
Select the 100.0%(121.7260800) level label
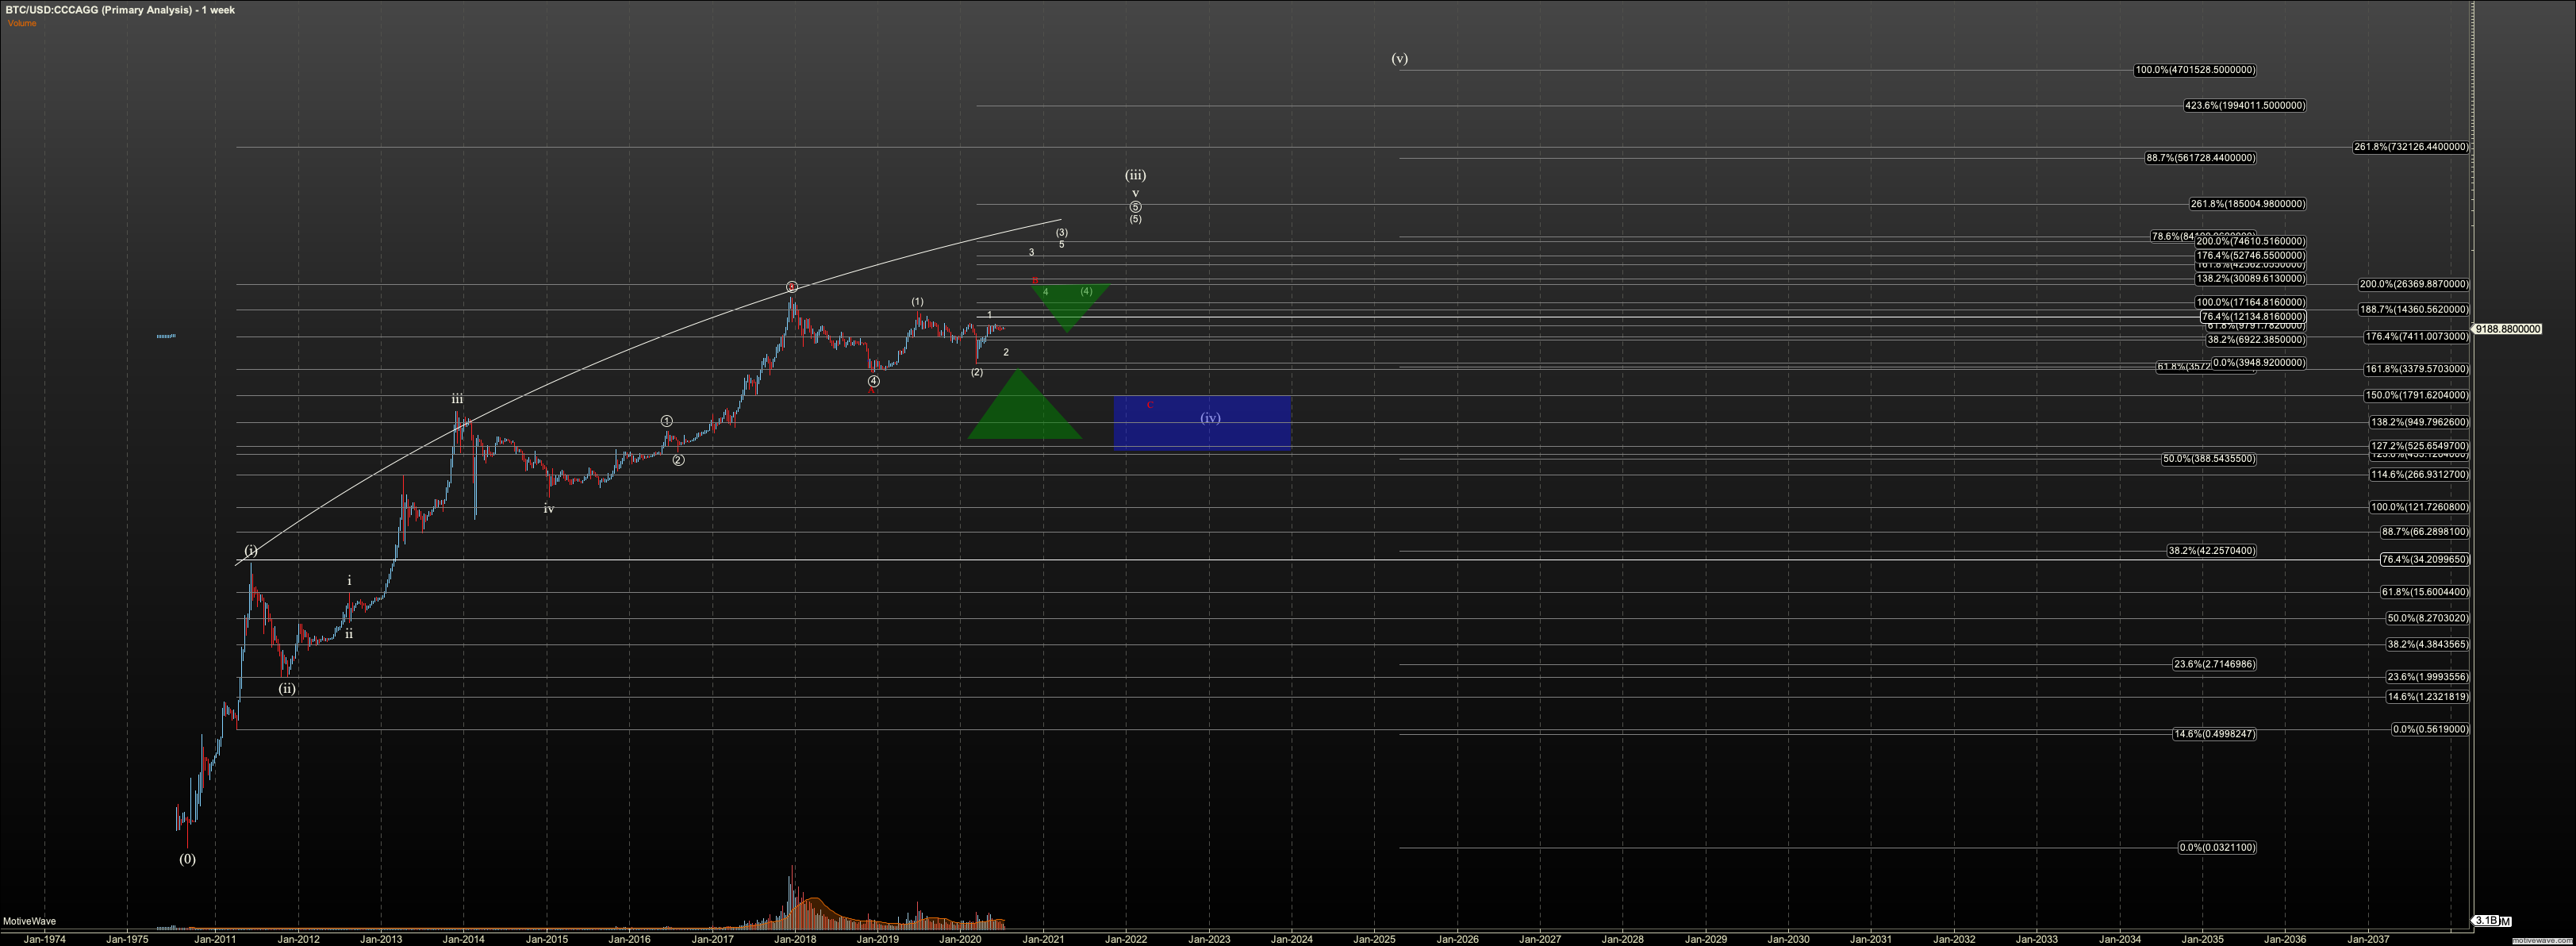click(2419, 507)
